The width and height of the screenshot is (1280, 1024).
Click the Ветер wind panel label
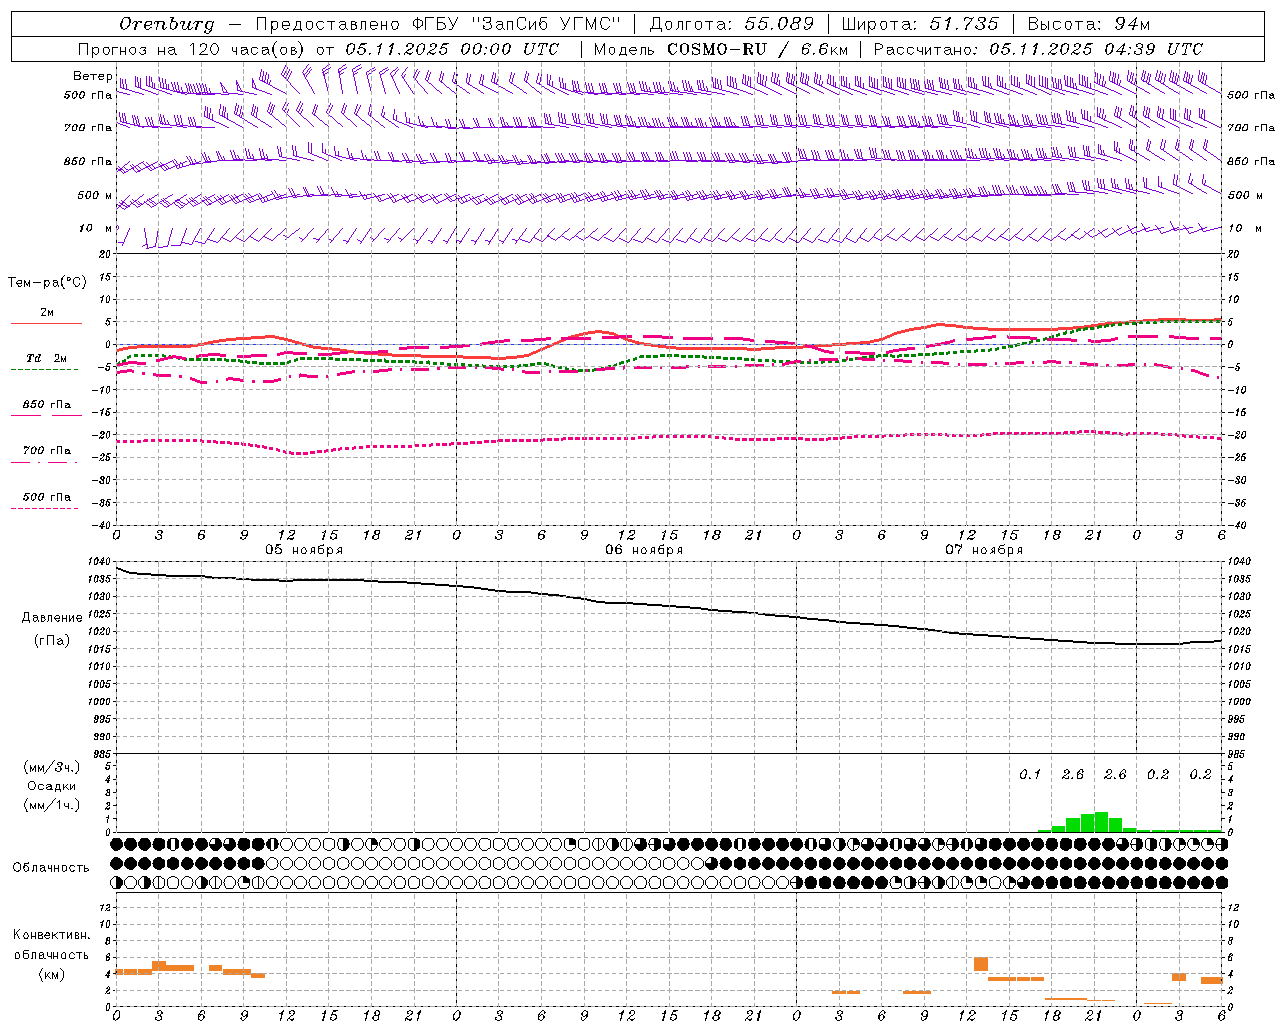pyautogui.click(x=92, y=76)
